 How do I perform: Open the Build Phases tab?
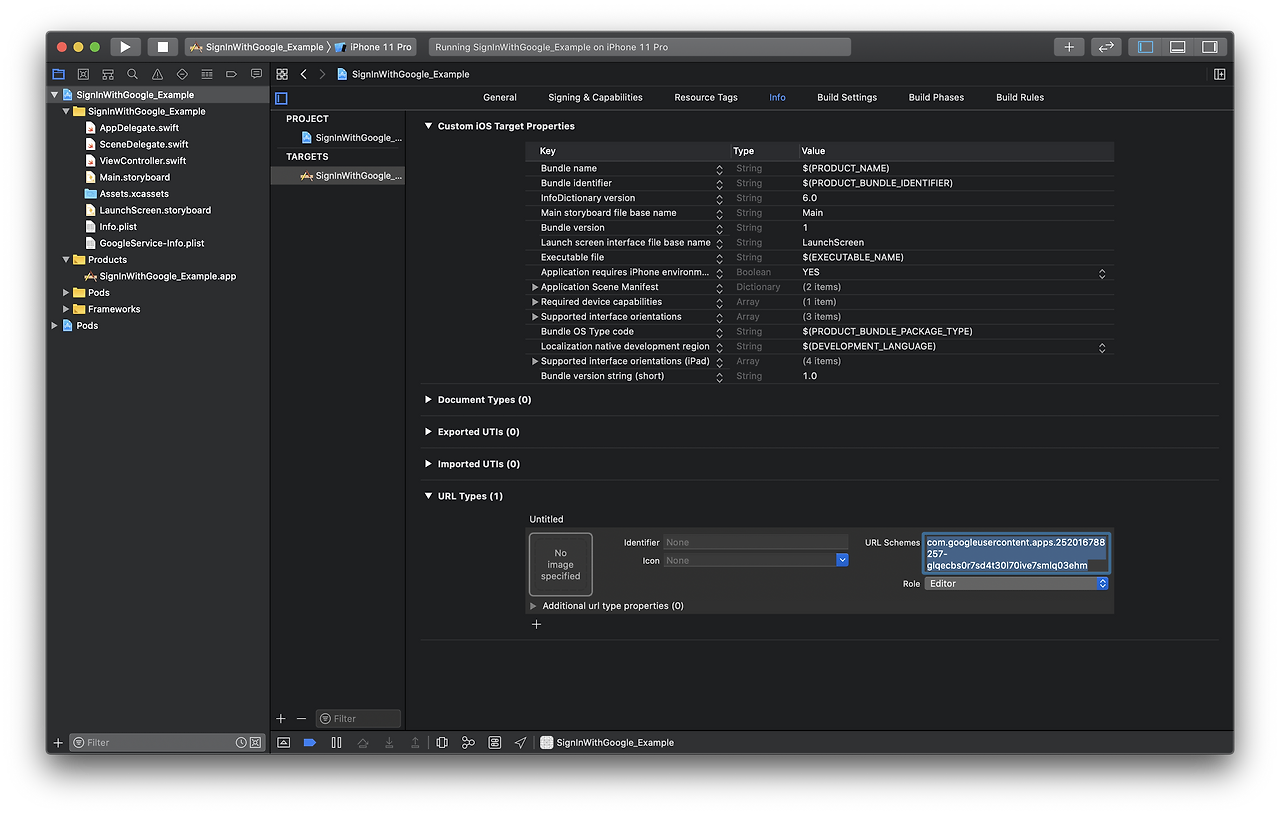click(x=934, y=97)
